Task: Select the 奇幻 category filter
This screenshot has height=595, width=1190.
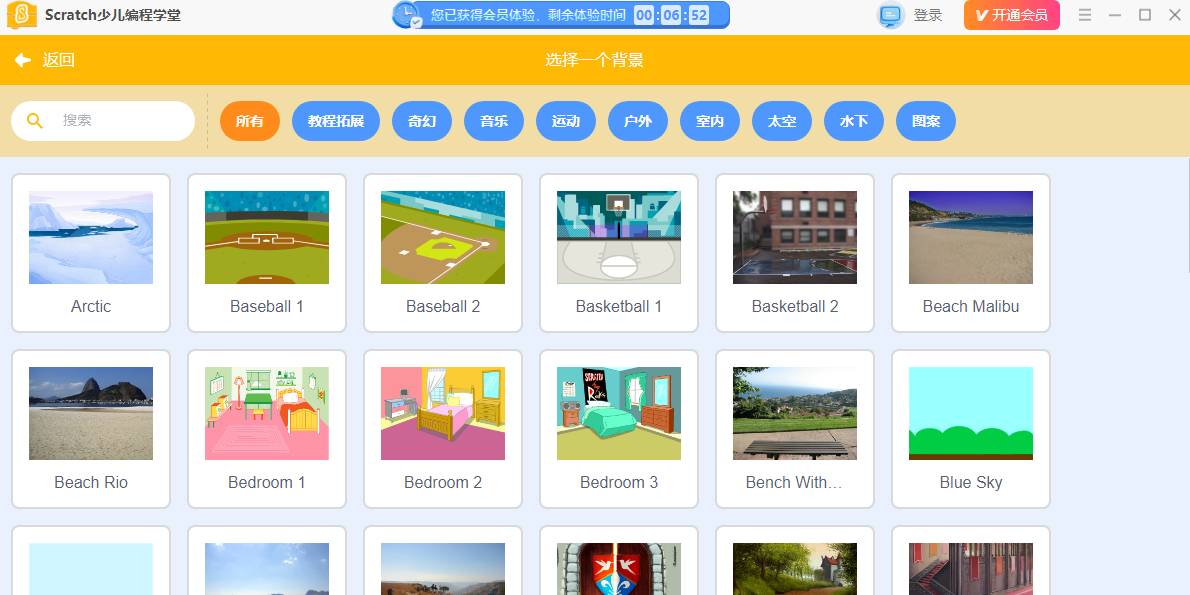Action: [422, 121]
